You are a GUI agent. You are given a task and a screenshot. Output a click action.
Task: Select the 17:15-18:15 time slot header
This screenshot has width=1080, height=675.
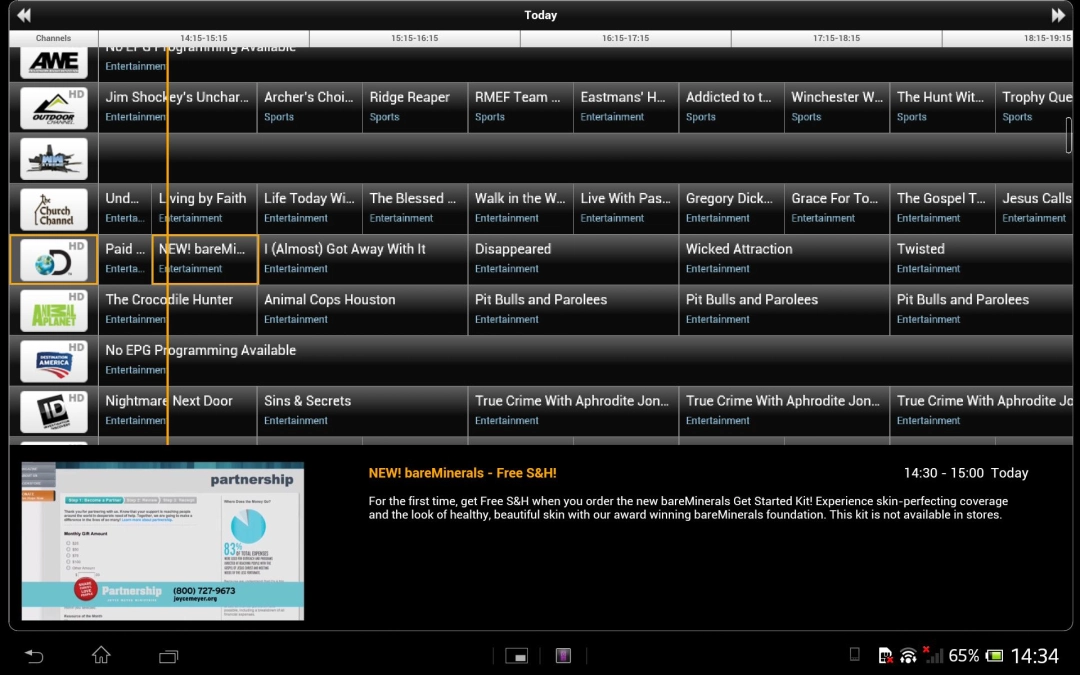(x=836, y=38)
